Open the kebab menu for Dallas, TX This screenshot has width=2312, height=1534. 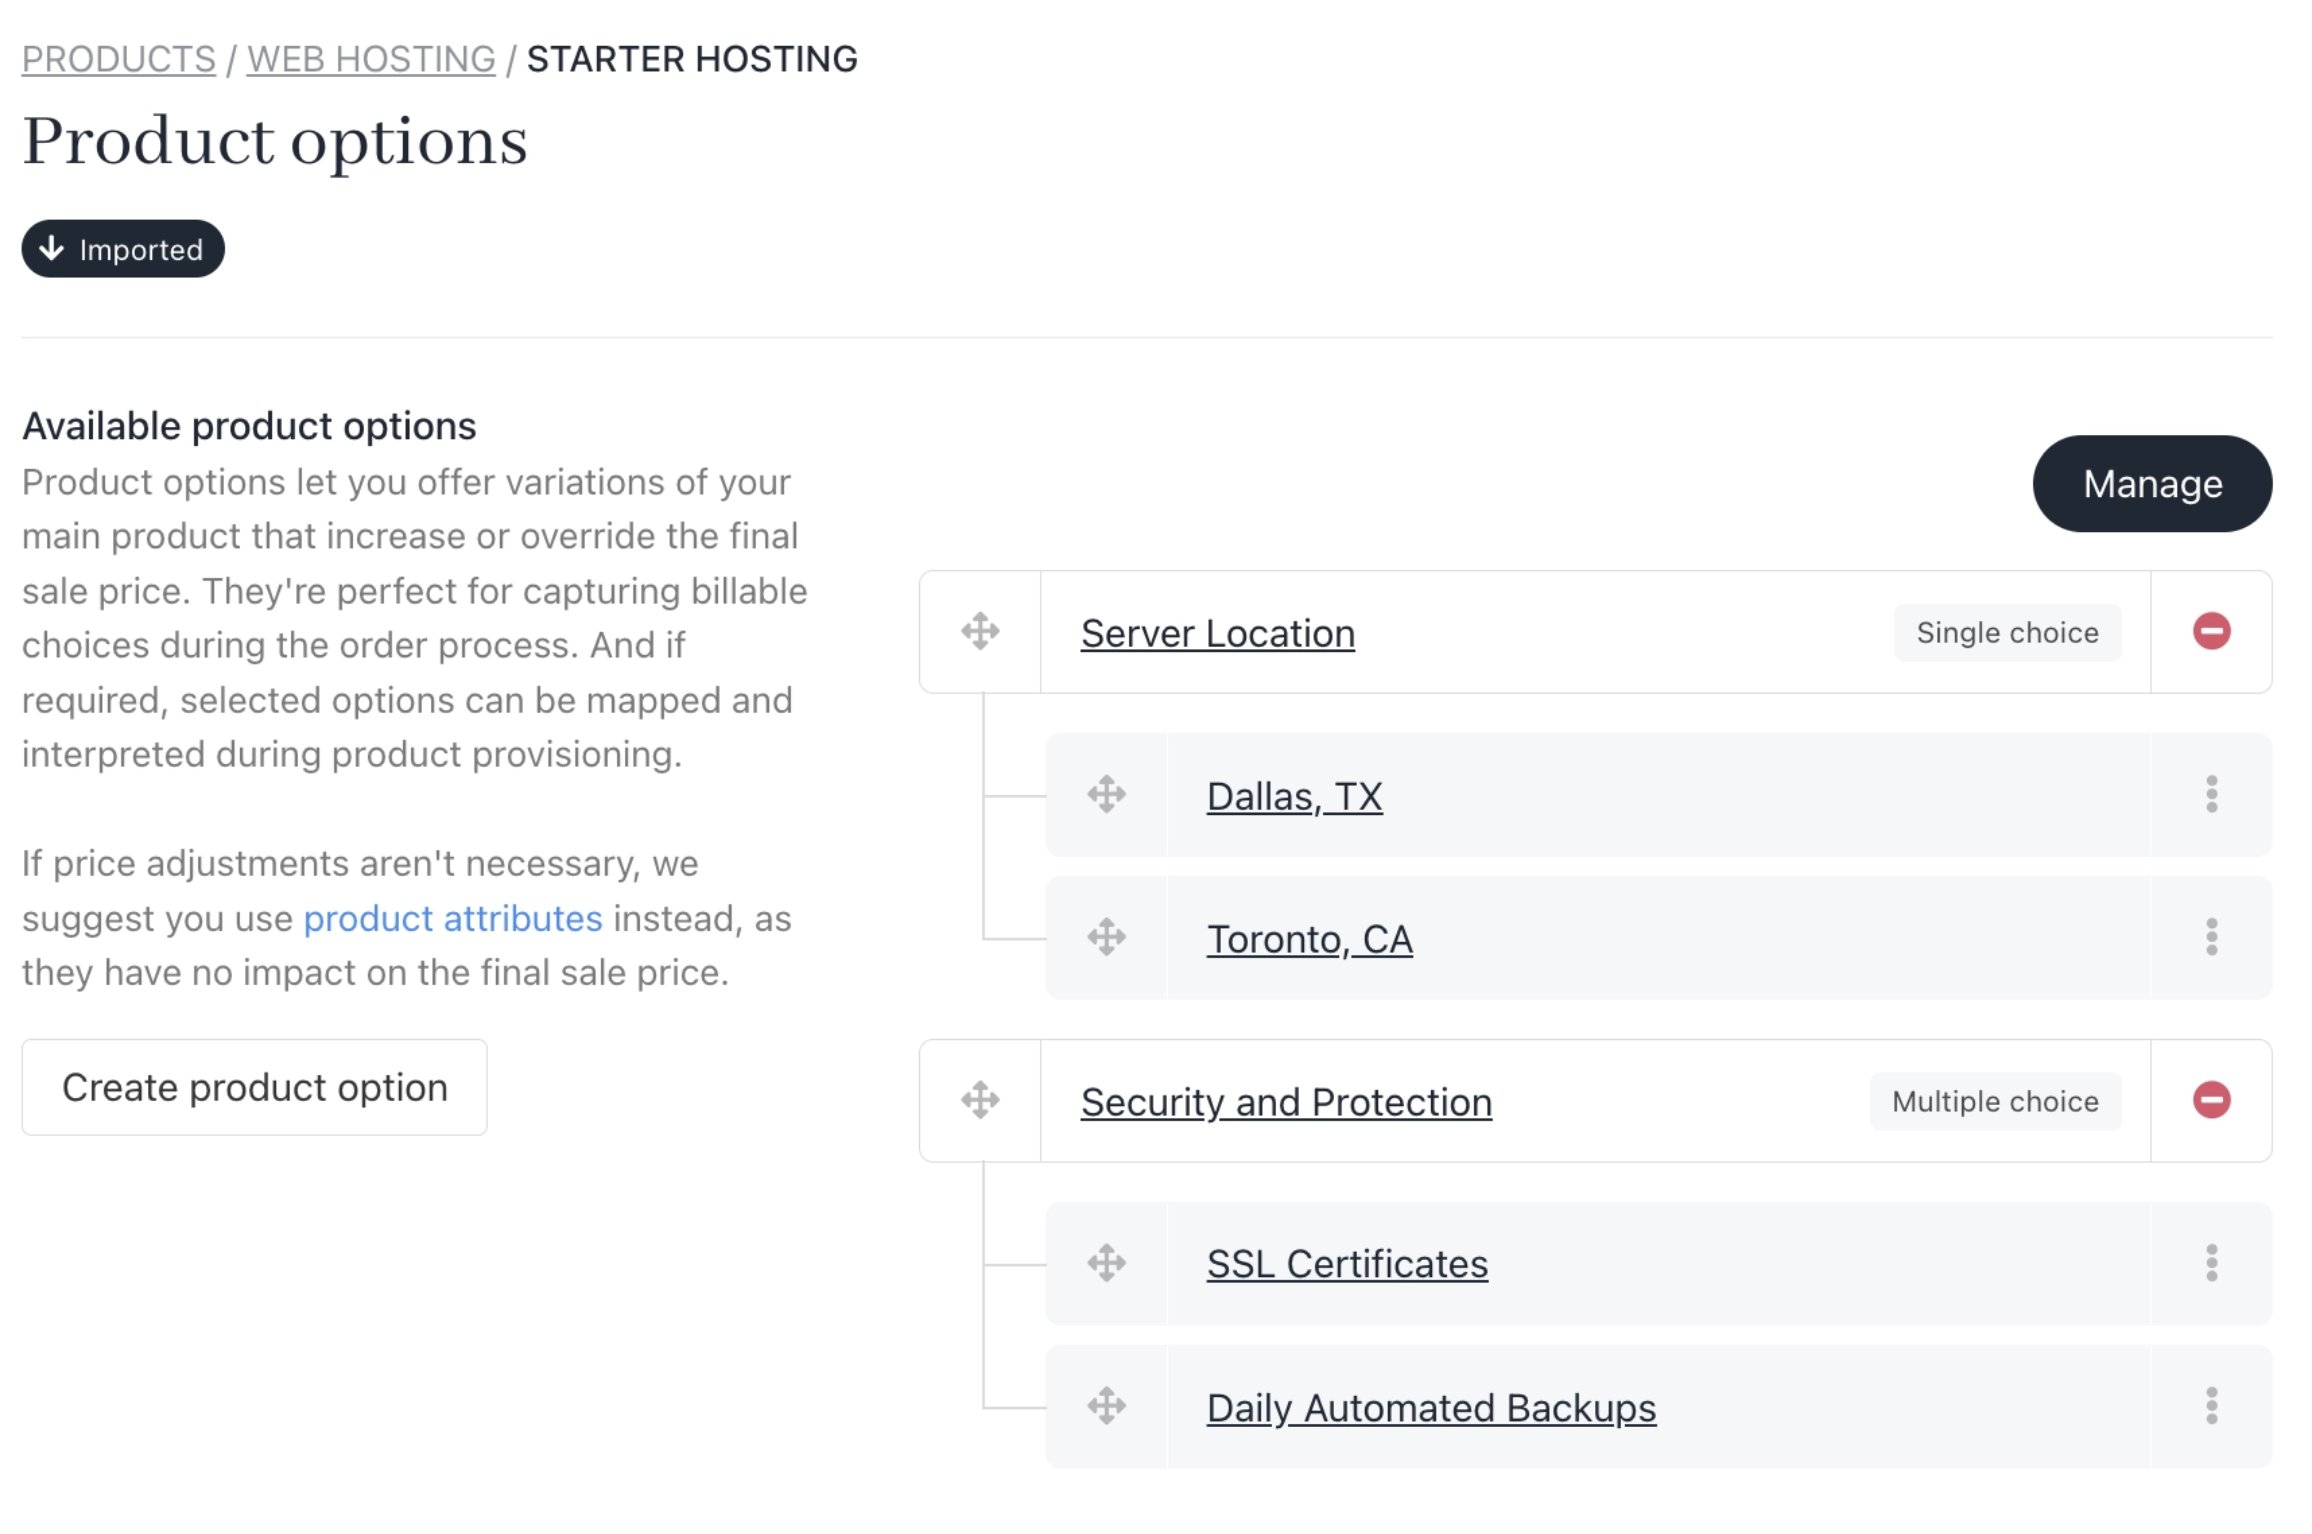(x=2211, y=794)
